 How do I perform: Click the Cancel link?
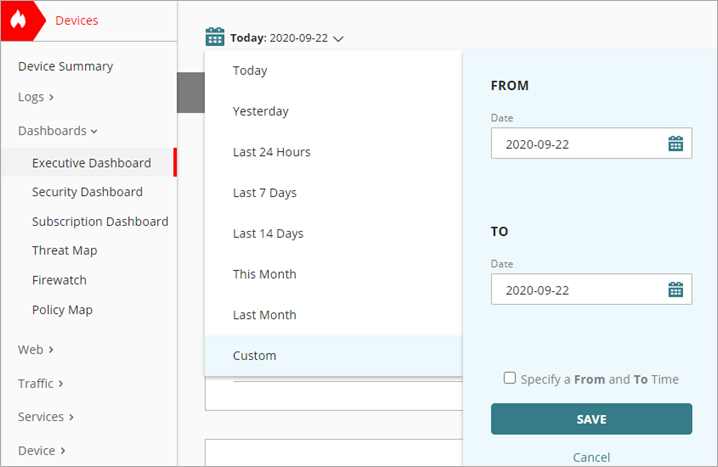pyautogui.click(x=591, y=457)
